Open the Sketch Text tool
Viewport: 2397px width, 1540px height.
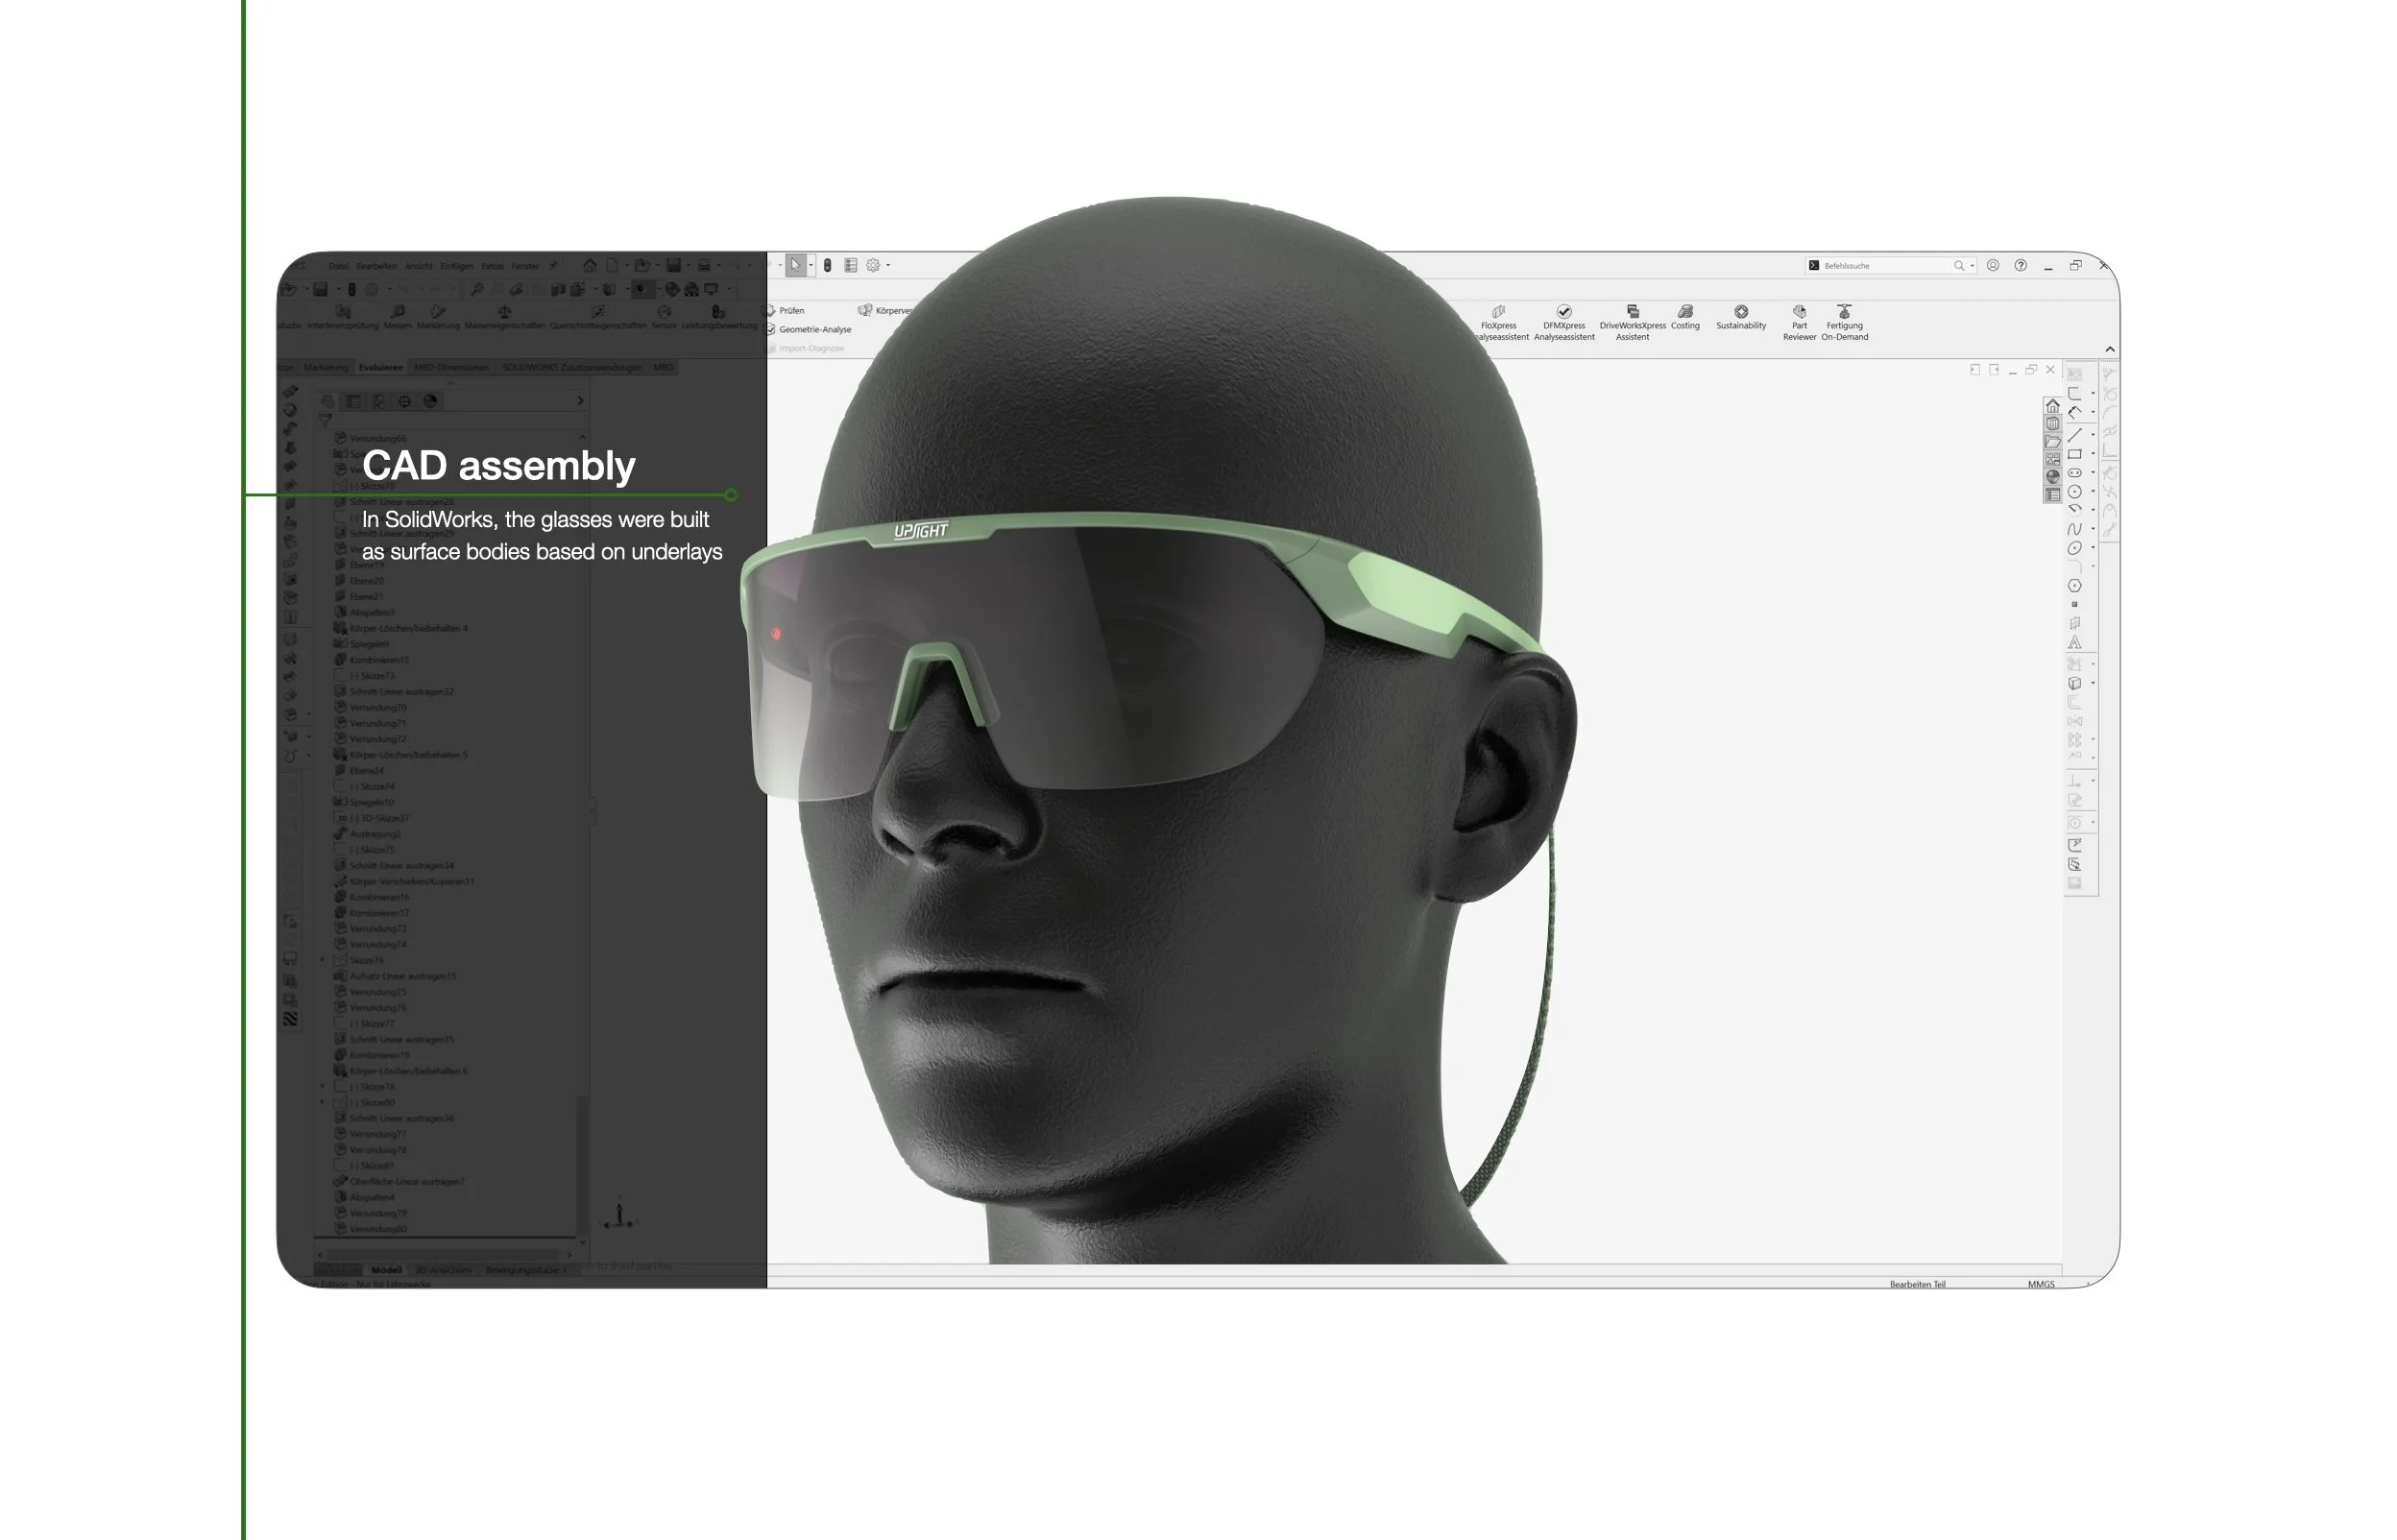point(2075,643)
